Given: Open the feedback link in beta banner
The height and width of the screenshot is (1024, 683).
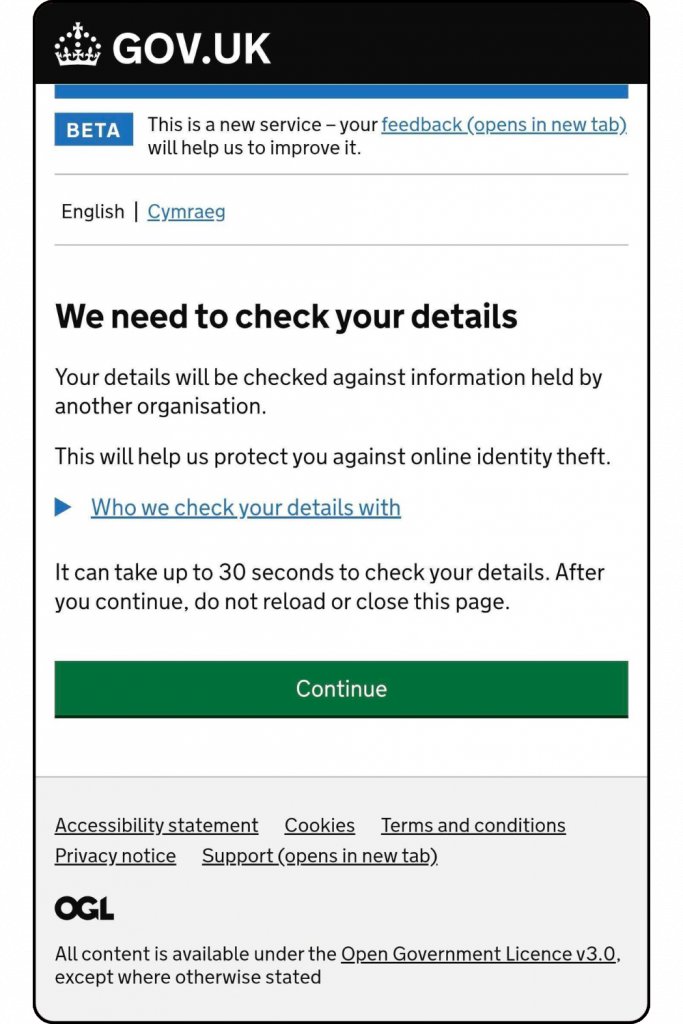Looking at the screenshot, I should tap(503, 124).
